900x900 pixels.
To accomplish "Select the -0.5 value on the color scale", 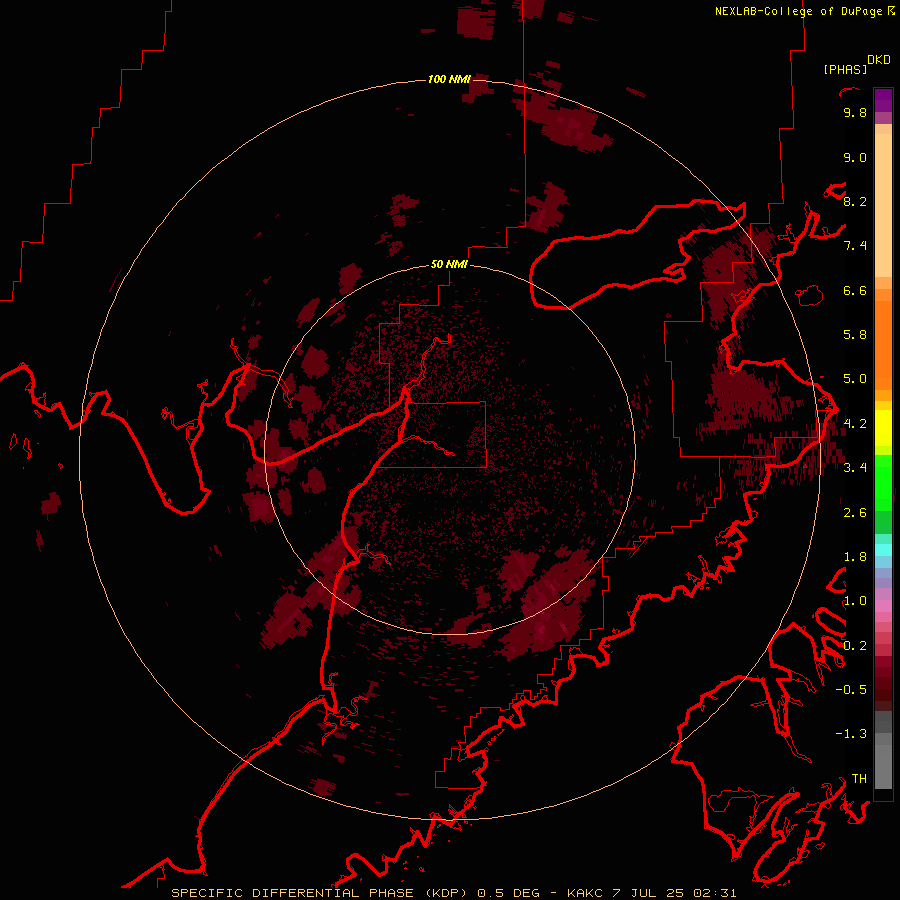I will click(x=851, y=690).
